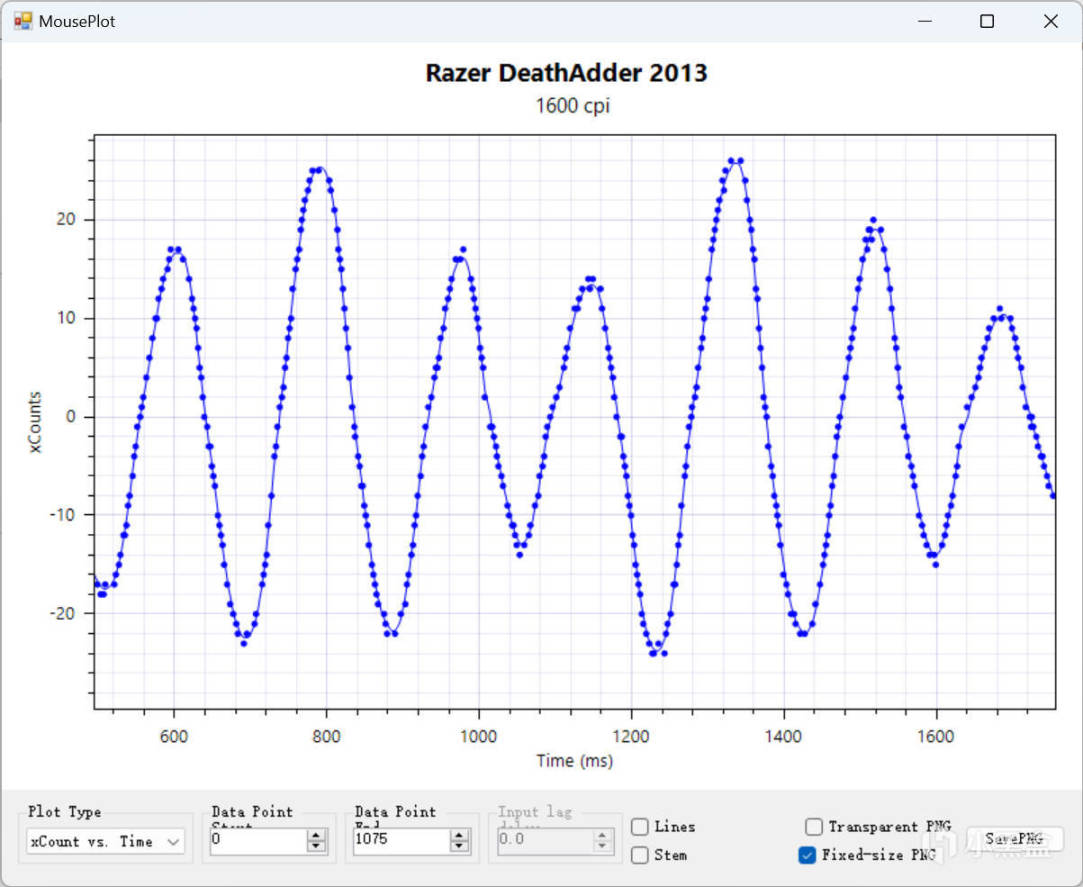
Task: Click the Data Point Start input field
Action: click(257, 842)
